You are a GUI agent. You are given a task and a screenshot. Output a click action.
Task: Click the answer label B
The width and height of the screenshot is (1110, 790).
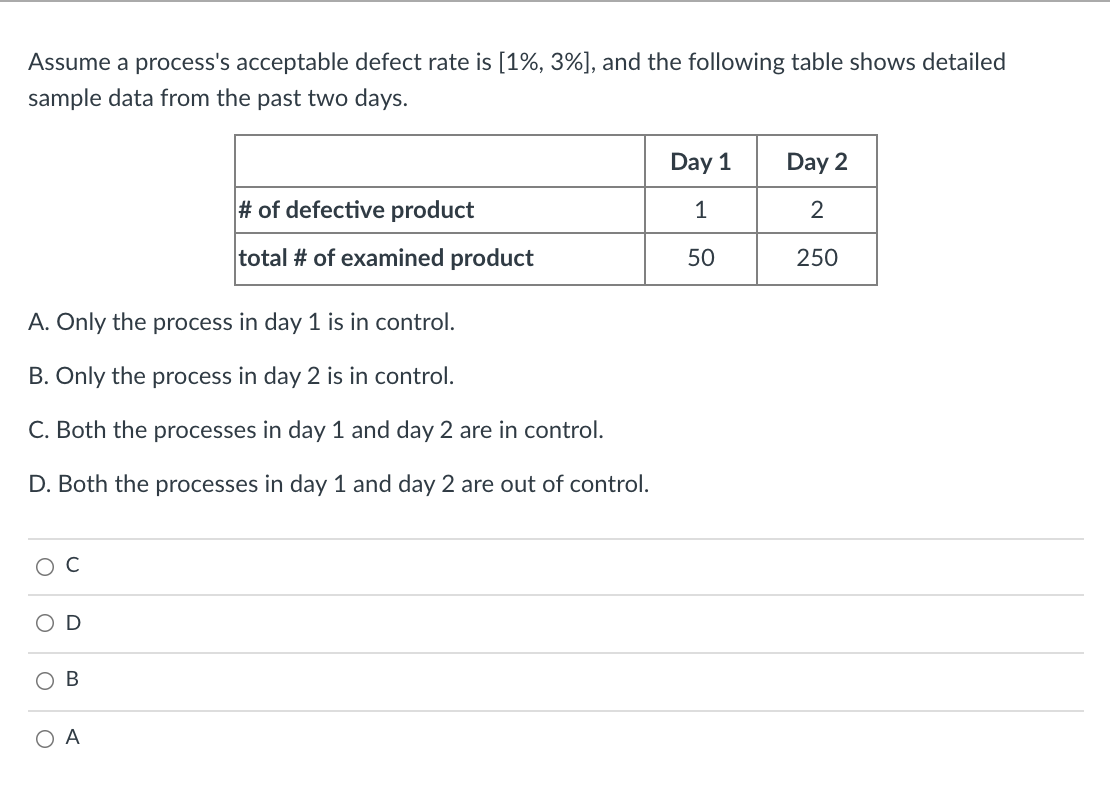tap(70, 680)
